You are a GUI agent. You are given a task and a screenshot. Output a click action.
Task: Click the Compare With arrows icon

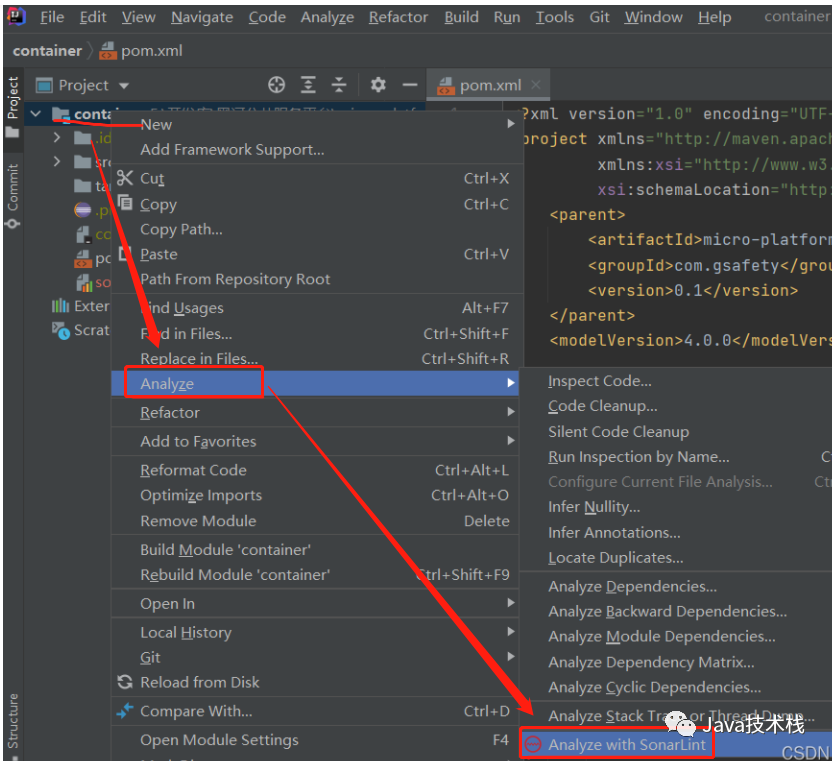(x=125, y=711)
